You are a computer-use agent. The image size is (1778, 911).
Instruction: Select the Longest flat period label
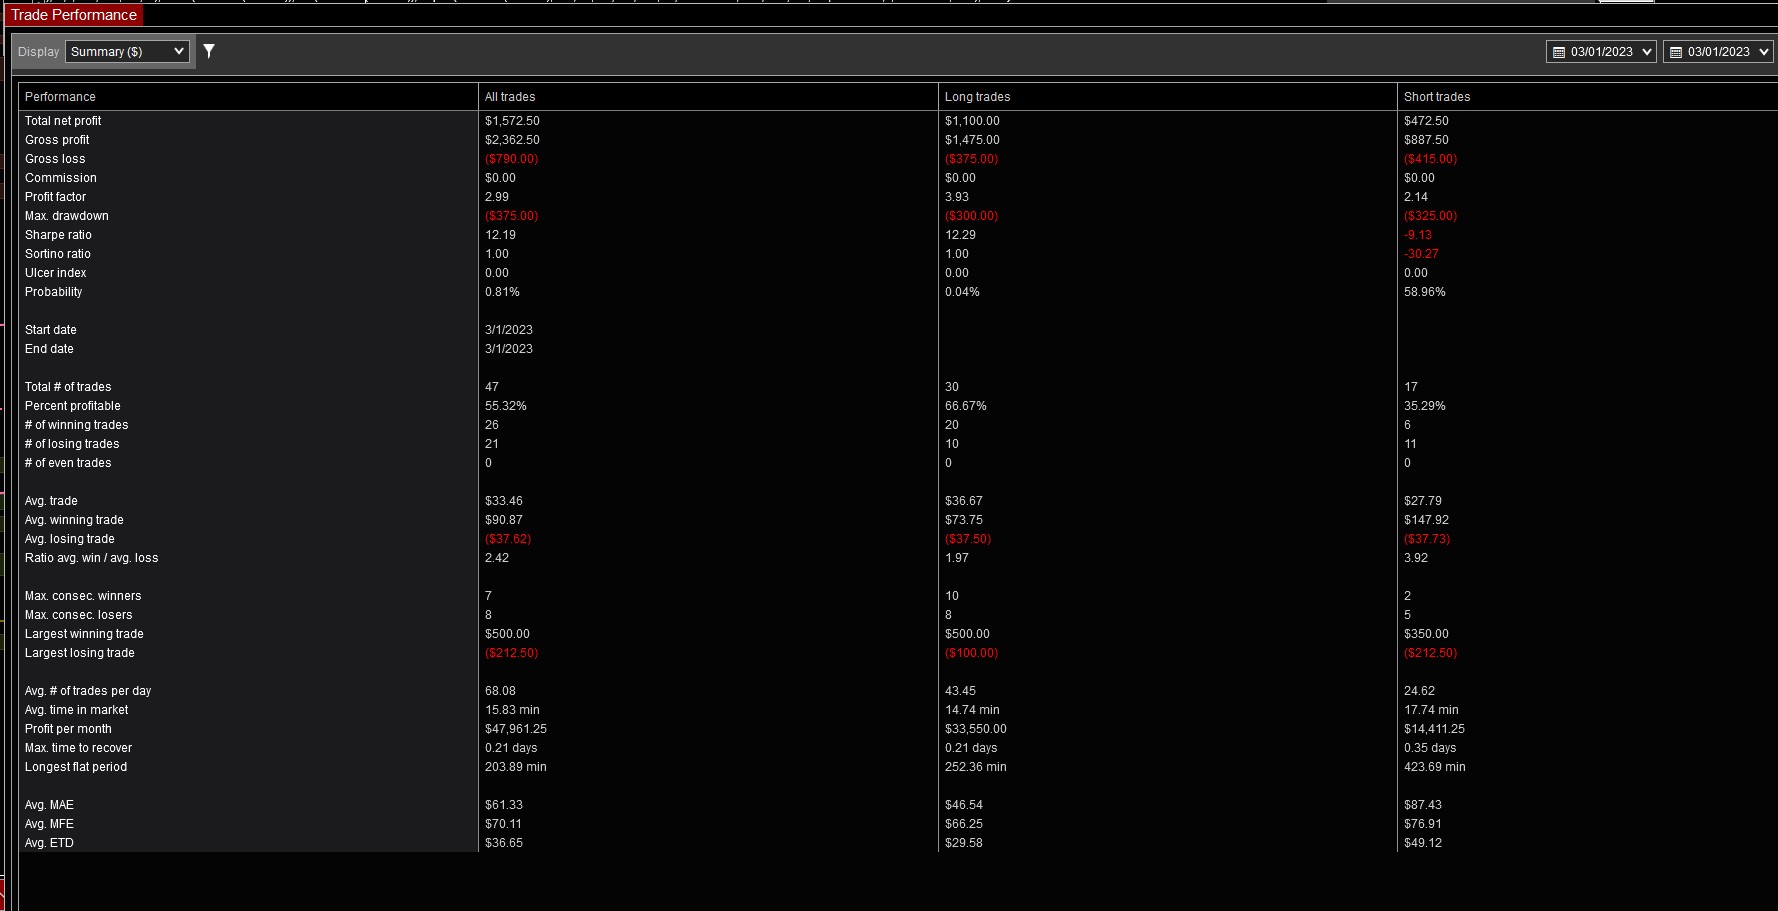pos(76,767)
